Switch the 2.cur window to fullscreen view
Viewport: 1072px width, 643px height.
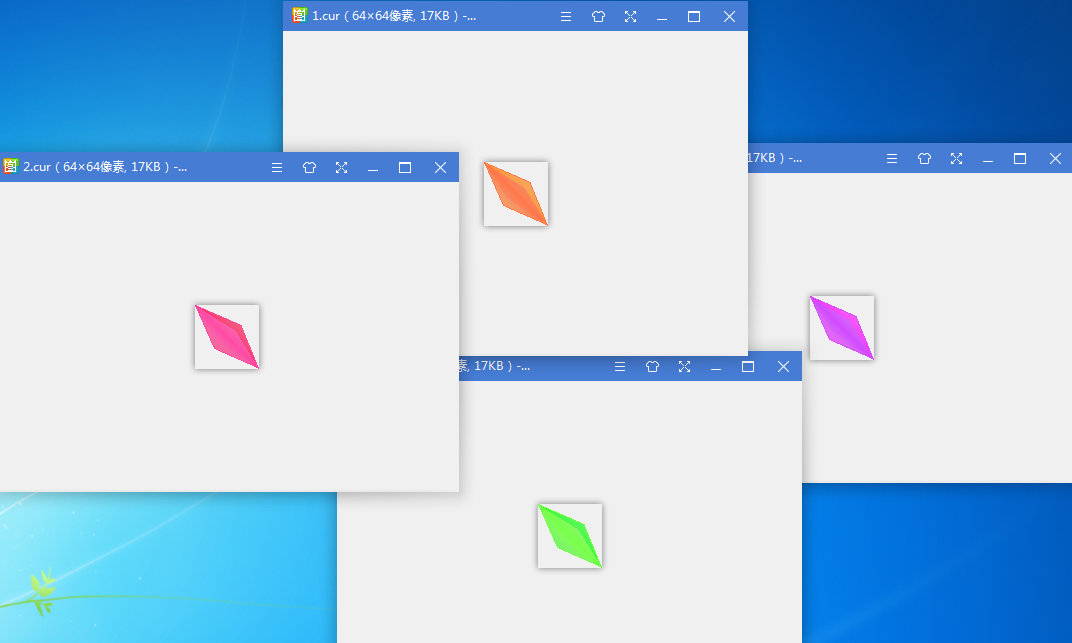click(x=341, y=167)
